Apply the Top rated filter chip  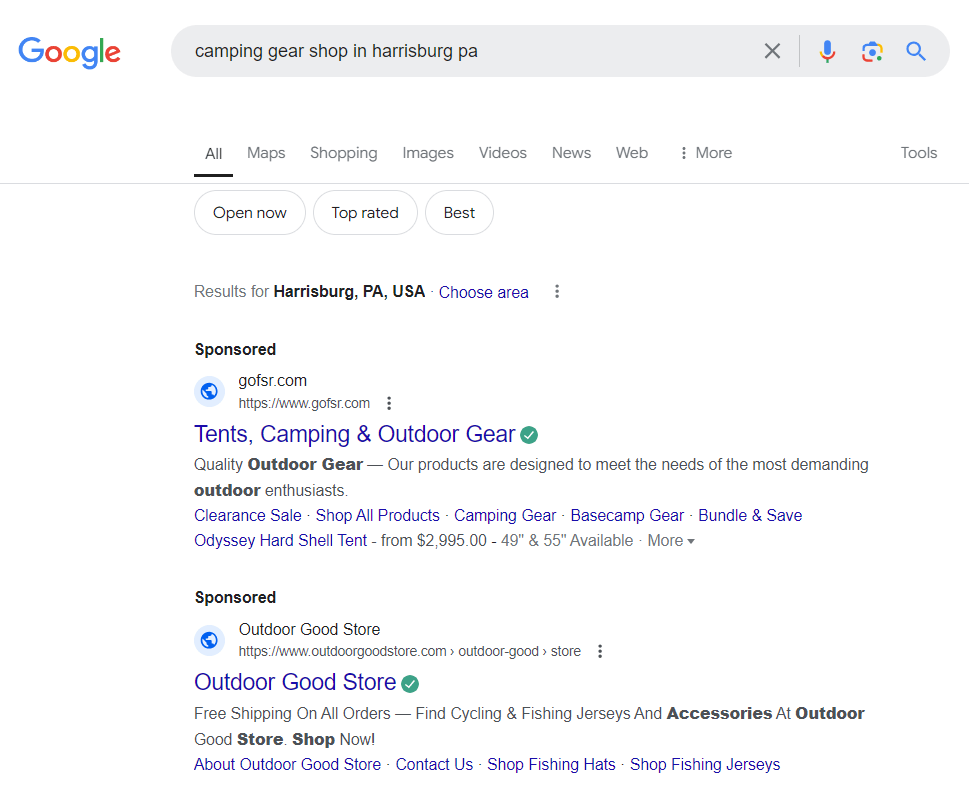point(365,213)
